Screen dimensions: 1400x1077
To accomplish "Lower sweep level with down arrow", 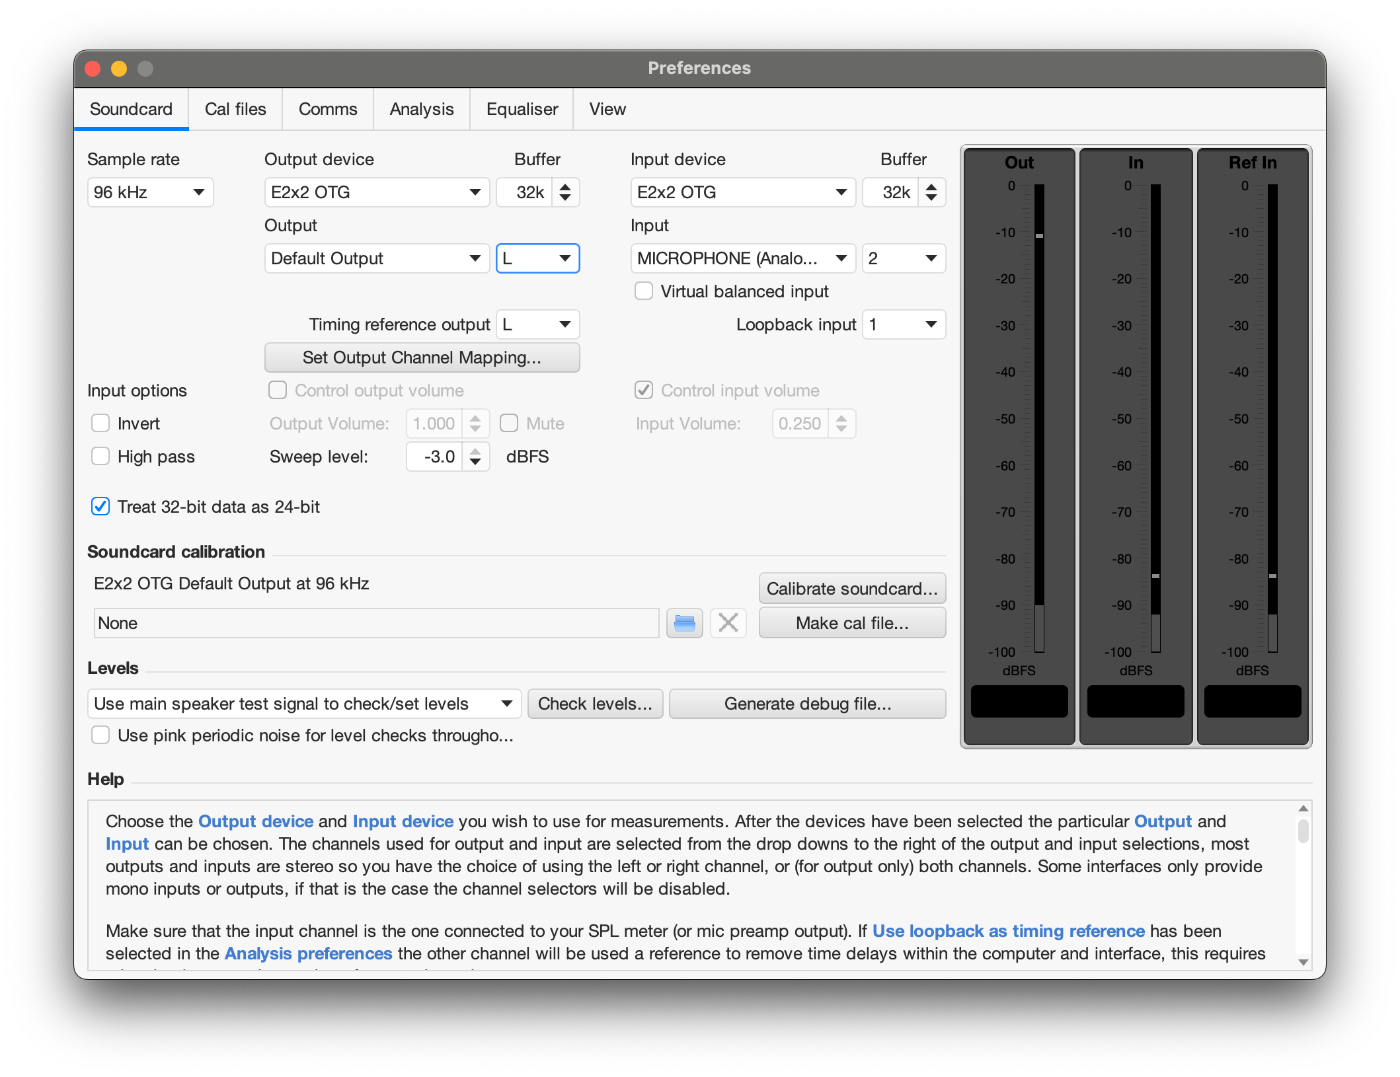I will coord(475,463).
